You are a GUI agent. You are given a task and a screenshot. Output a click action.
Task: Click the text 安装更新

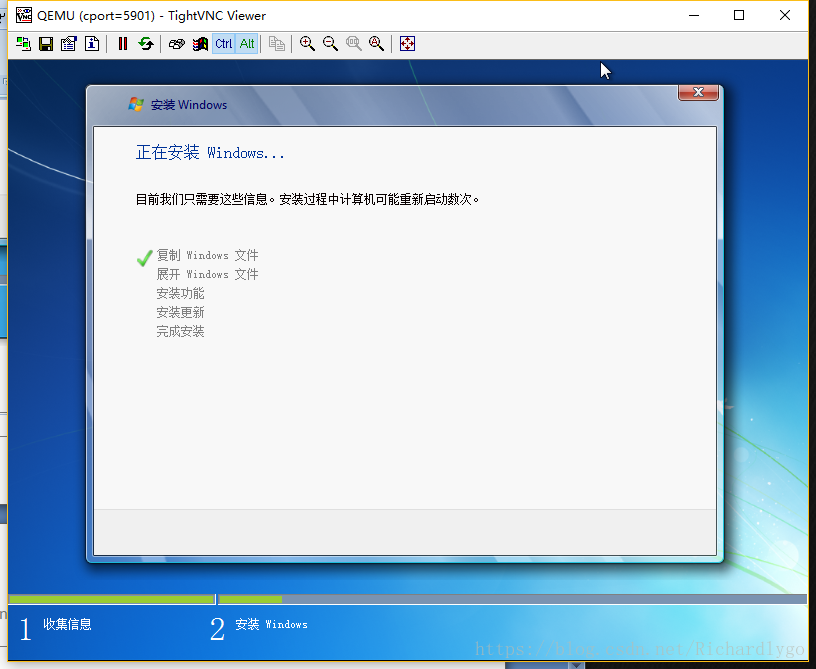coord(180,312)
